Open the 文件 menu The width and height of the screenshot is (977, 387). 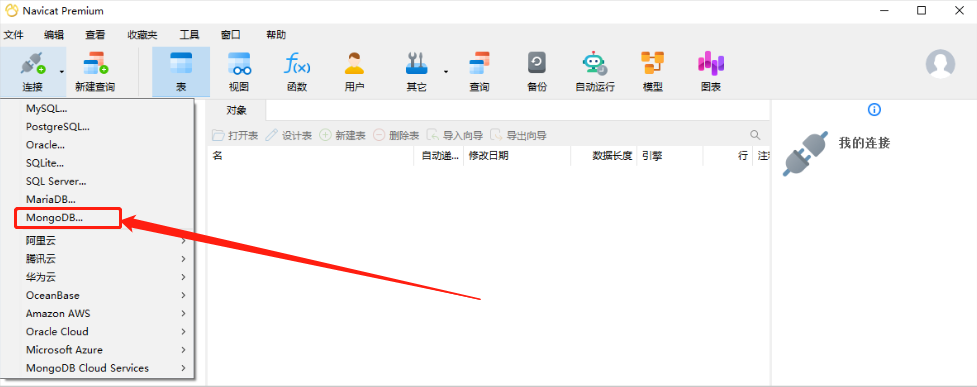coord(13,35)
